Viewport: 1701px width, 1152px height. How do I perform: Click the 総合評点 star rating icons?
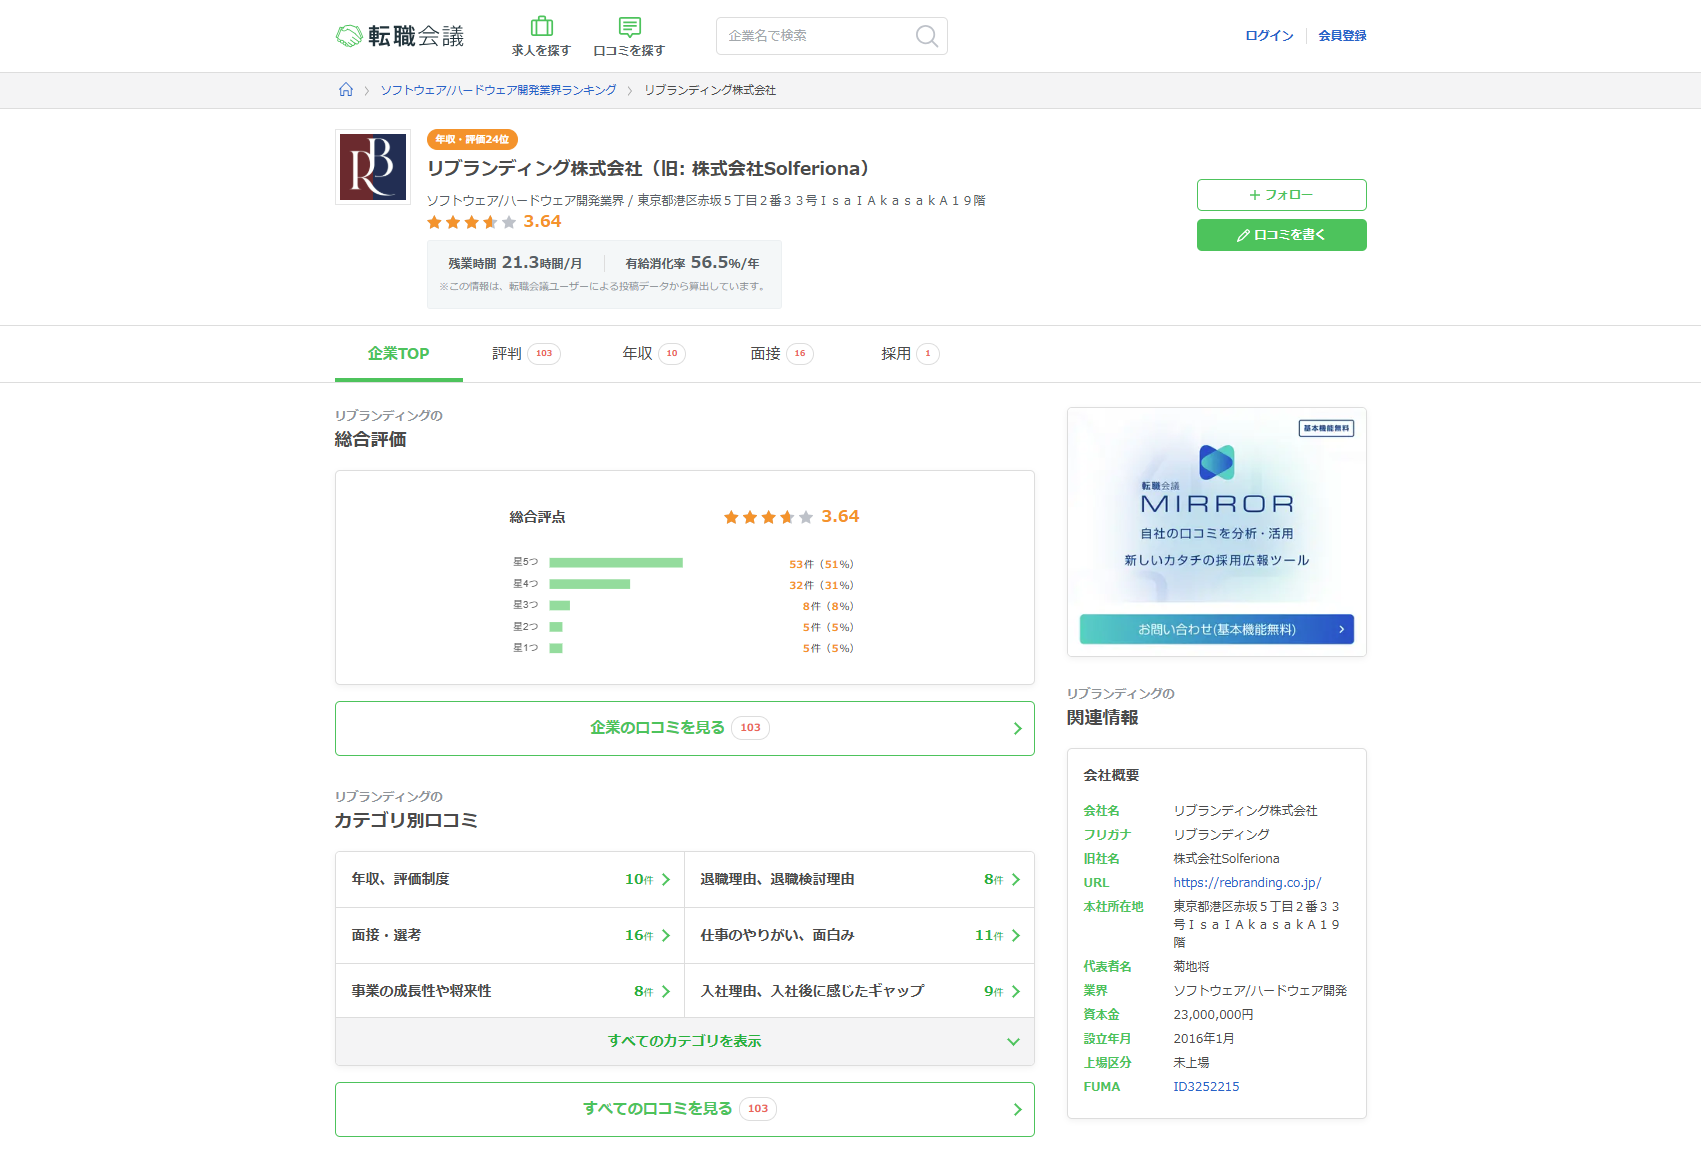tap(768, 517)
